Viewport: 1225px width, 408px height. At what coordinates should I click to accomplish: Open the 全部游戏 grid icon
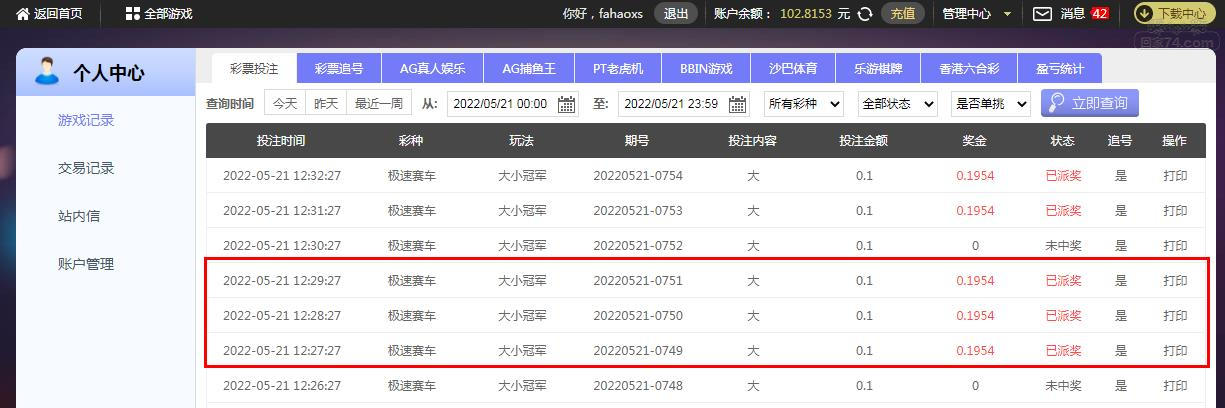pos(133,14)
